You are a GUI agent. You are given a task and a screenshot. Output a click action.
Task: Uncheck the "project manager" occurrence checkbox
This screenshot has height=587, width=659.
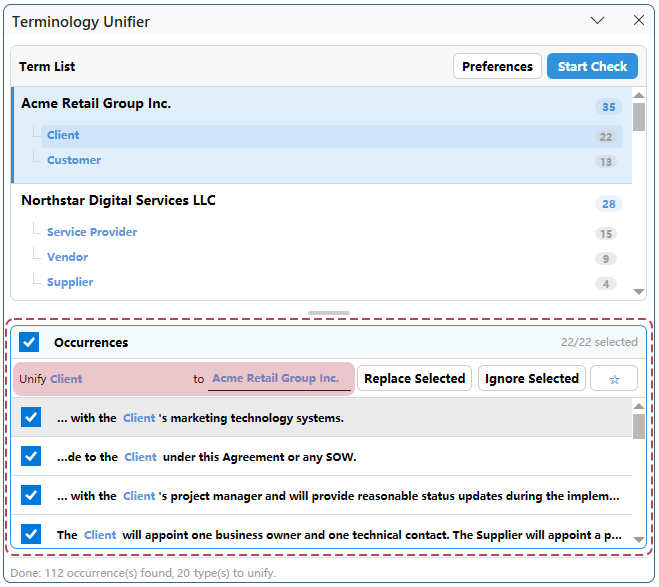click(x=31, y=495)
